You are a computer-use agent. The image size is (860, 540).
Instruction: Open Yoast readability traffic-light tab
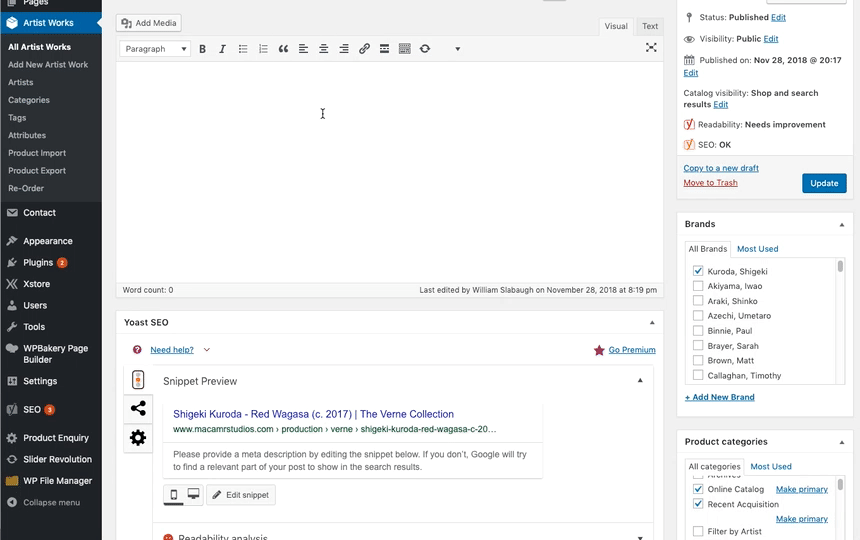pyautogui.click(x=138, y=379)
